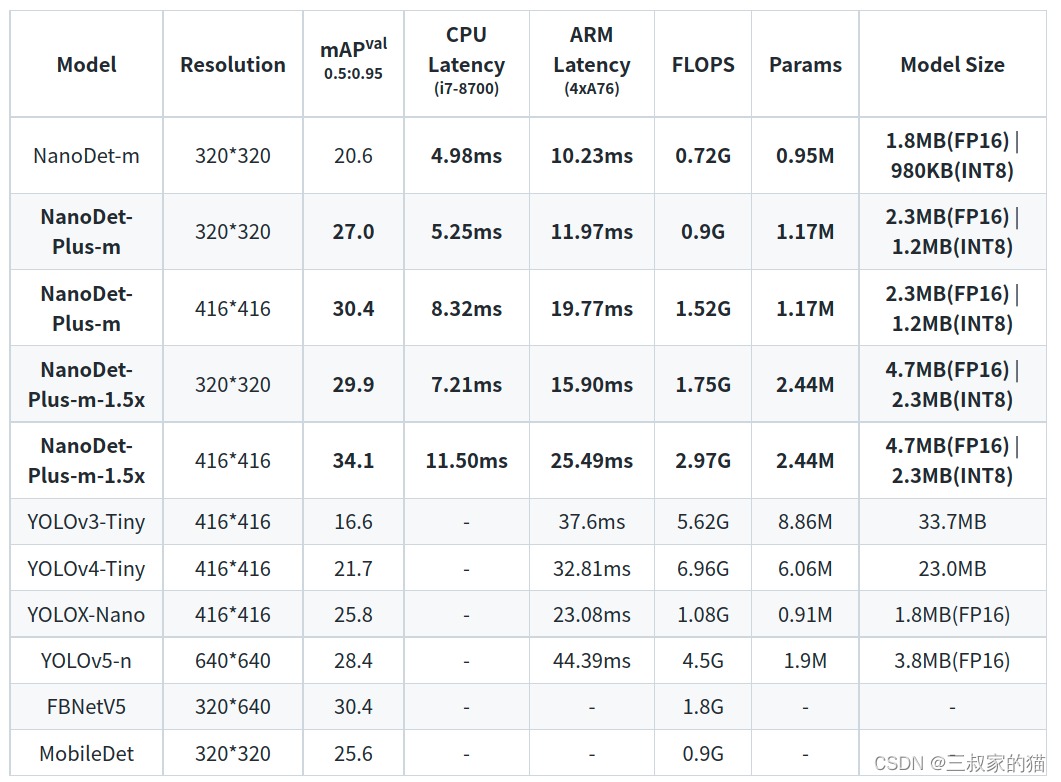
Task: Select the 23.08ms ARM latency cell
Action: coord(591,615)
